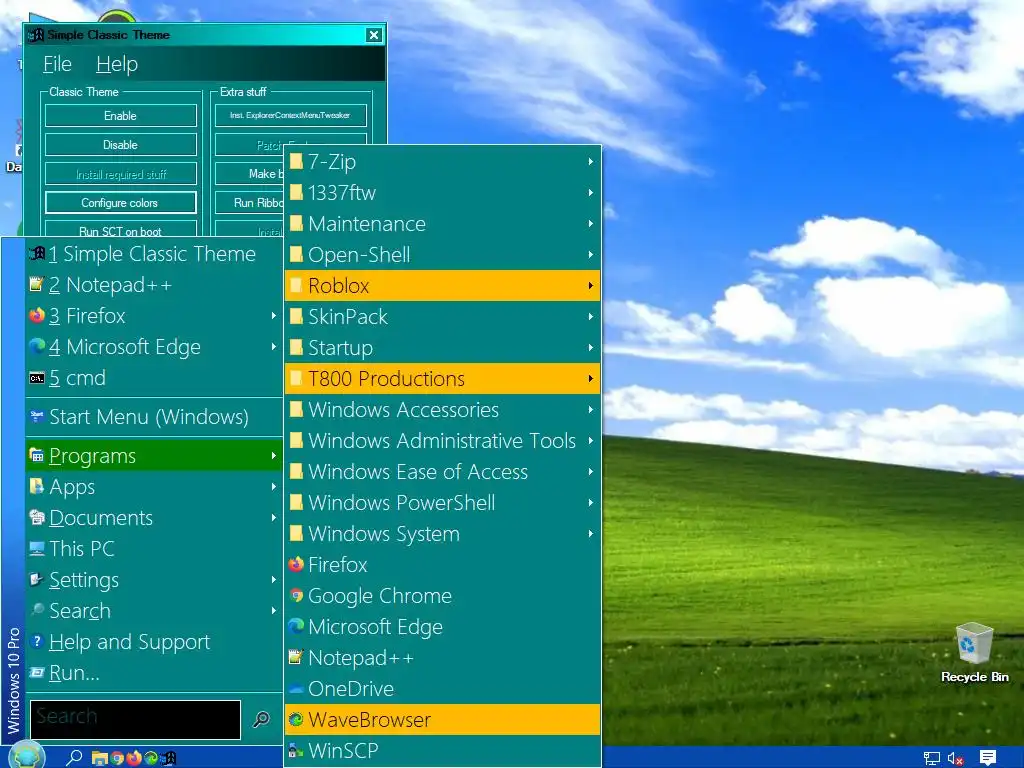Click the search magnifier beside Start search box

point(261,719)
